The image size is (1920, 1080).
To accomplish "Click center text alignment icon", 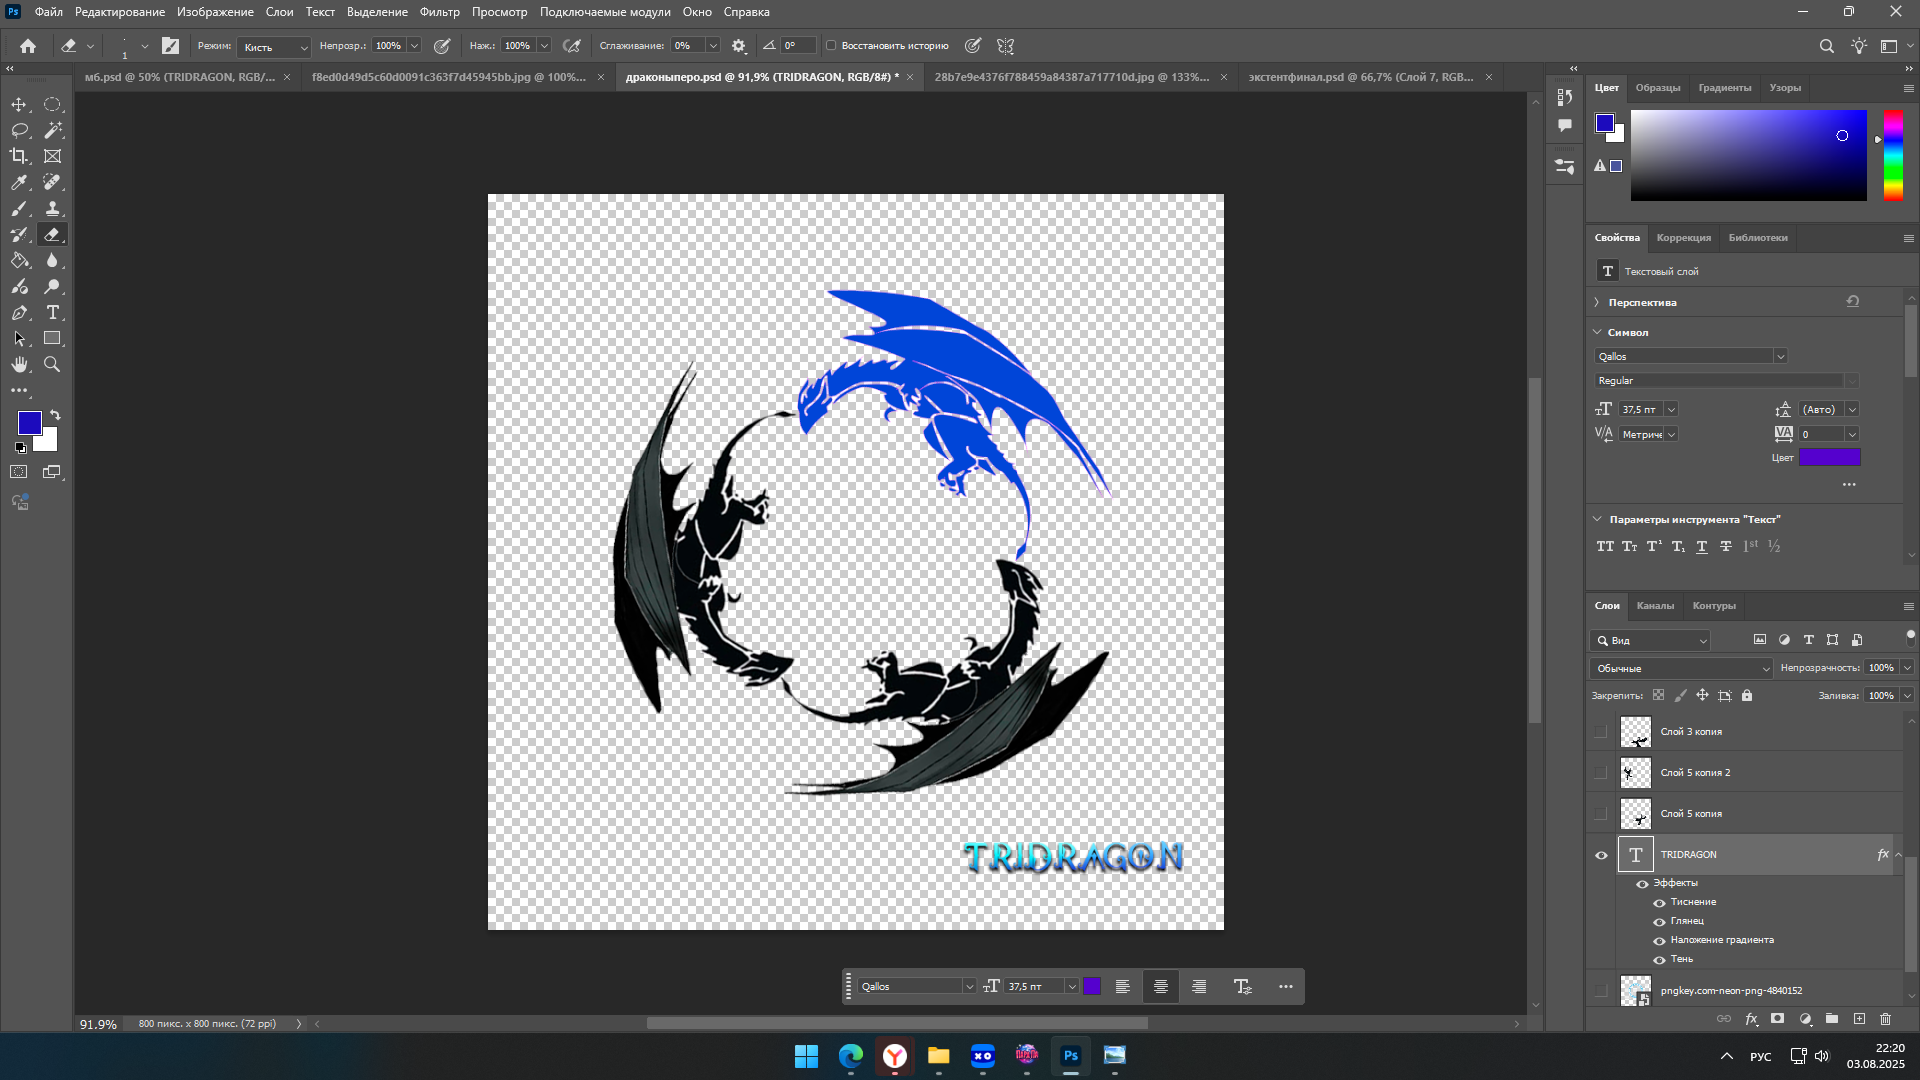I will [x=1160, y=987].
